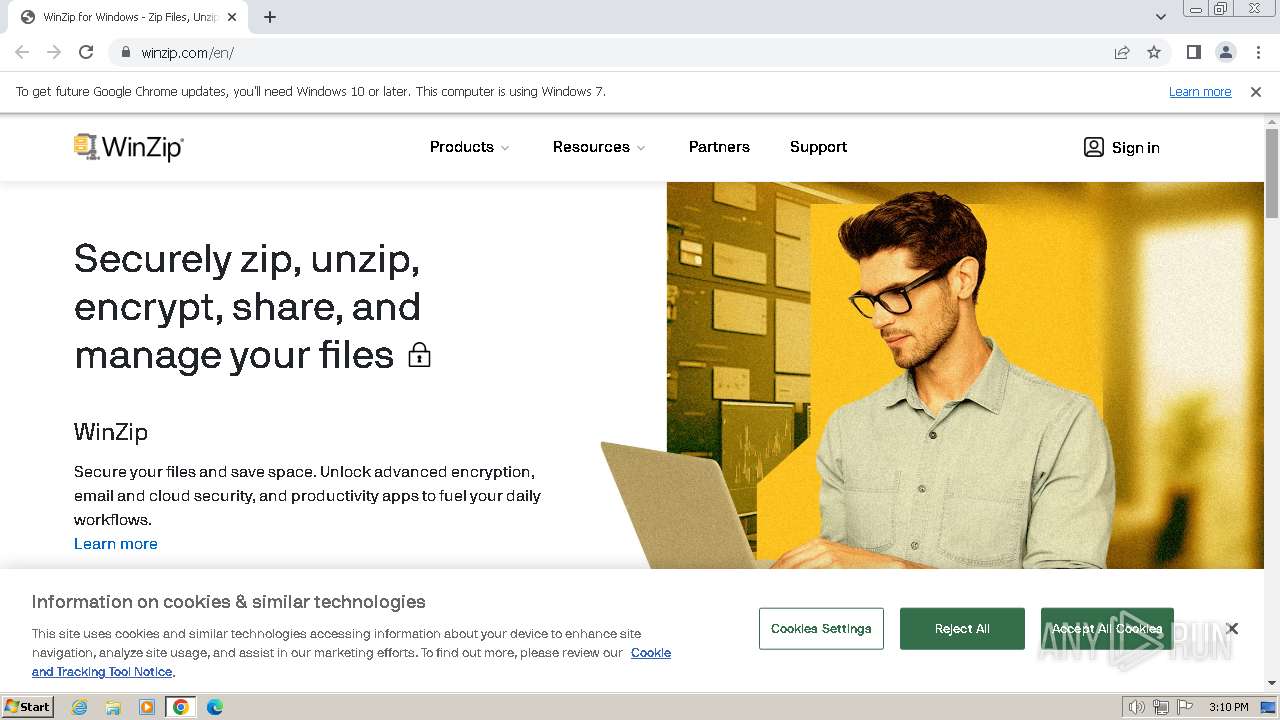Click the taskbar clock

[1228, 707]
